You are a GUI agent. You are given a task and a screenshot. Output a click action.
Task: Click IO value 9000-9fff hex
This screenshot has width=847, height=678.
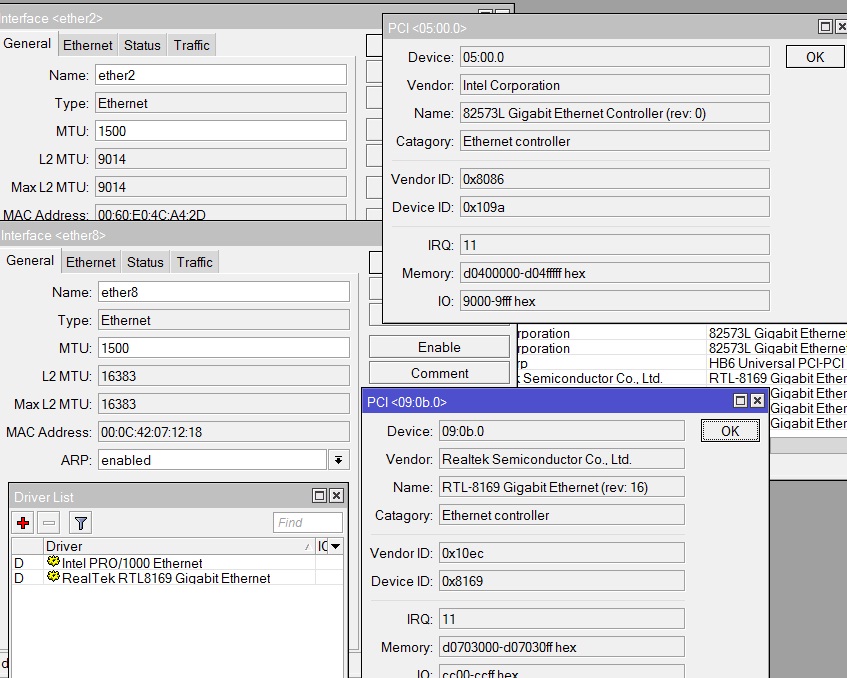point(615,301)
